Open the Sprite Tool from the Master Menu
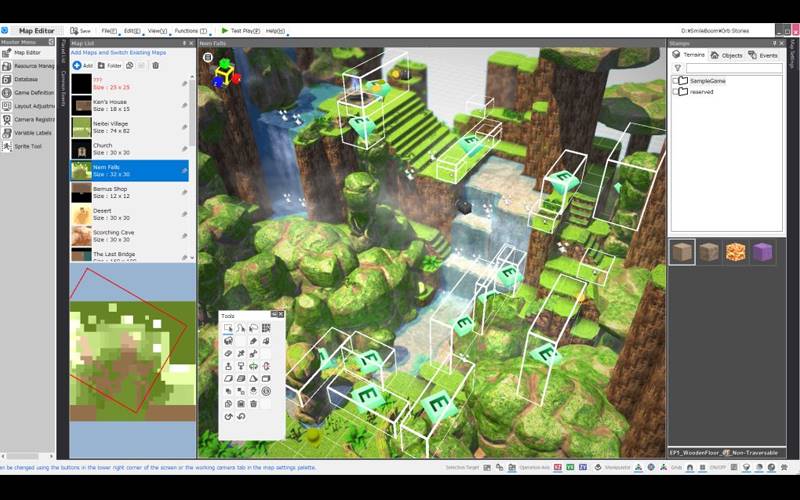The image size is (800, 500). [27, 146]
